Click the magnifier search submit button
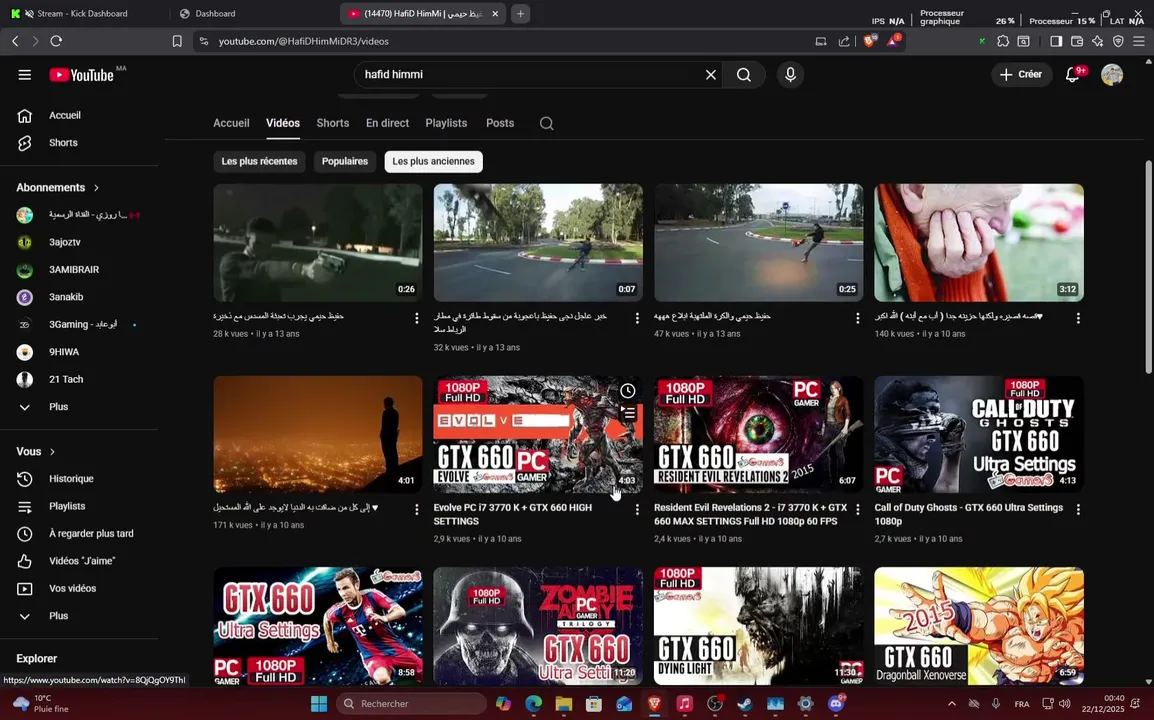Viewport: 1154px width, 720px height. pos(744,74)
